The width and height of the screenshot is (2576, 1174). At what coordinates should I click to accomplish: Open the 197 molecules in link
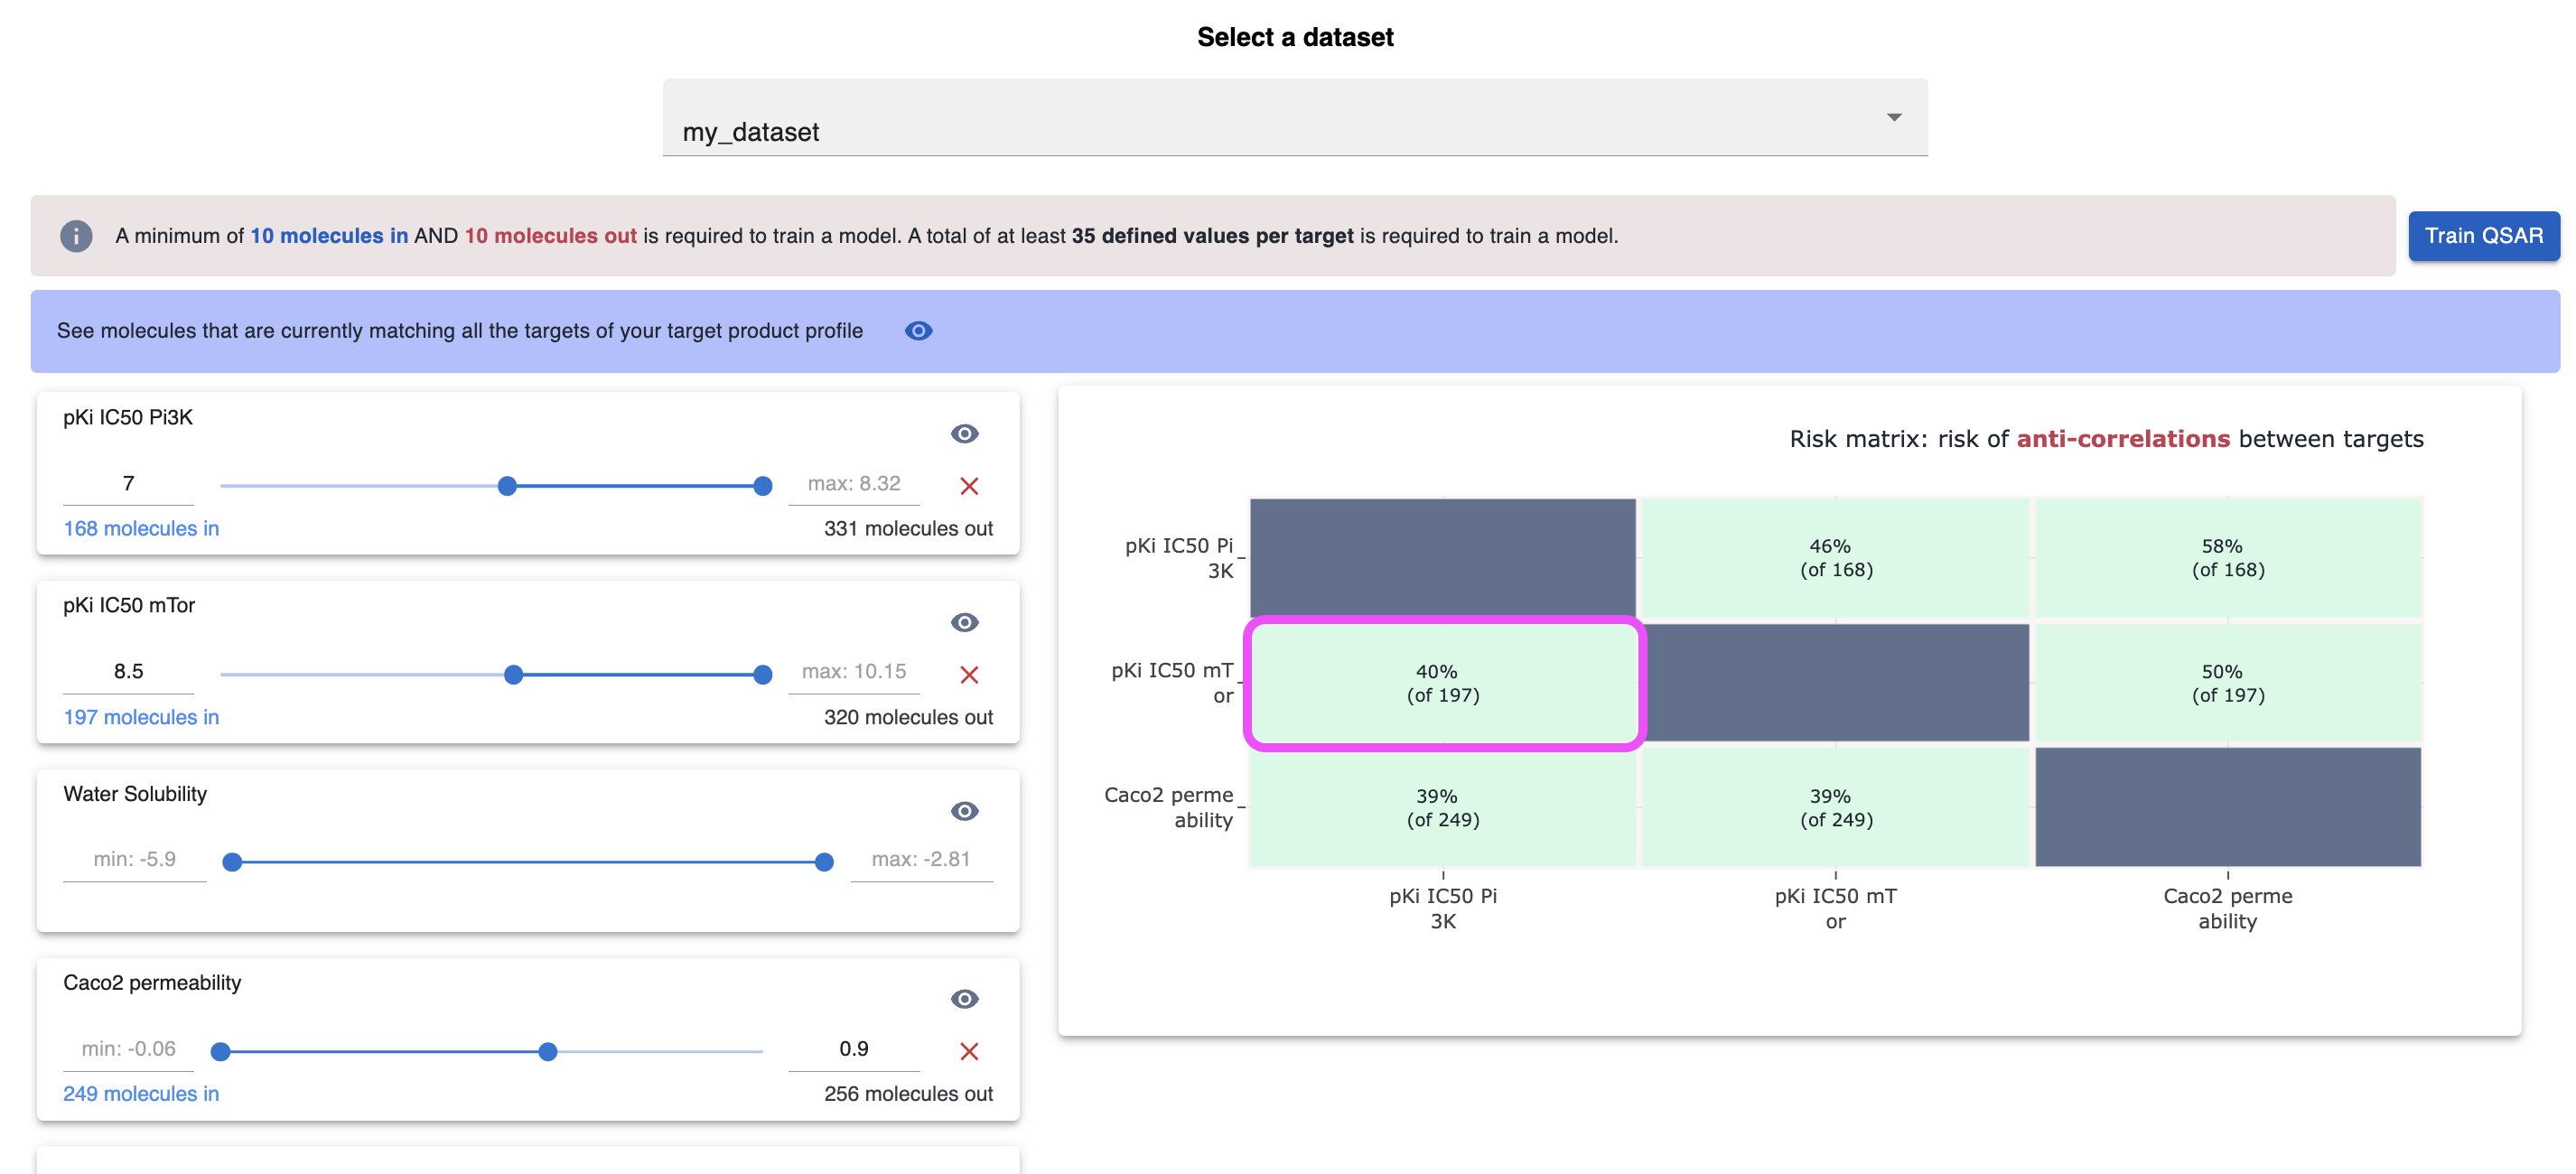141,717
